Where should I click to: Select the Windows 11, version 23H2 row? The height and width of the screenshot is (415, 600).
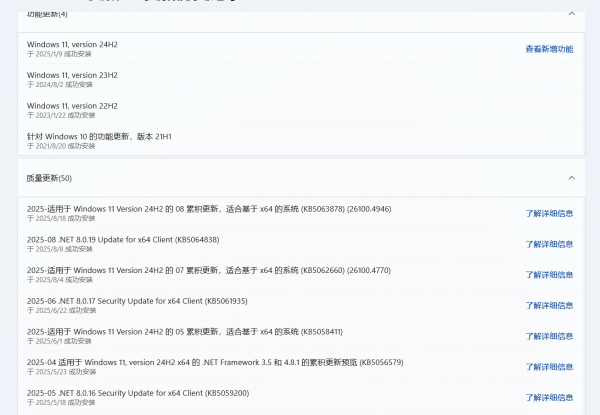[x=302, y=79]
